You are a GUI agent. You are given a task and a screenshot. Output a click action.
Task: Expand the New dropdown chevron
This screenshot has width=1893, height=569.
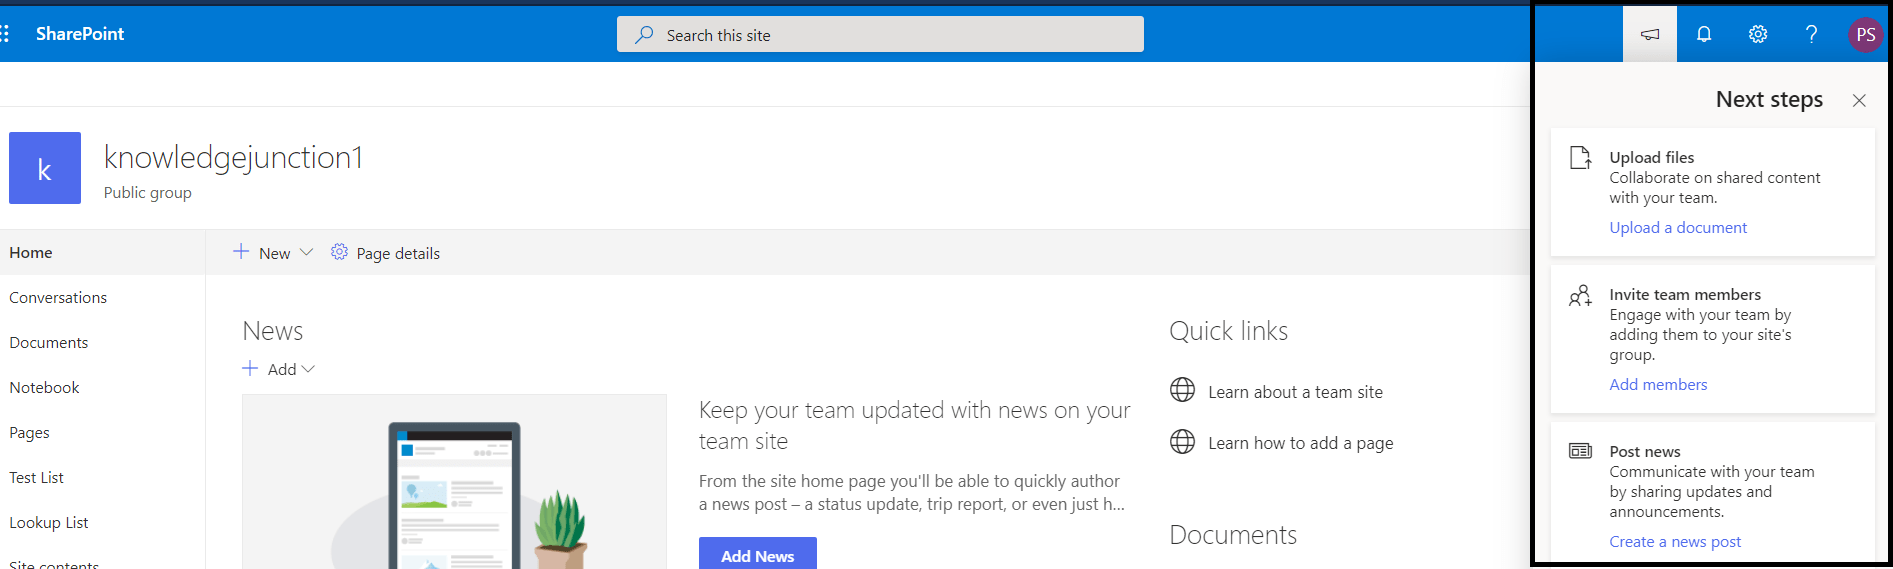click(307, 252)
